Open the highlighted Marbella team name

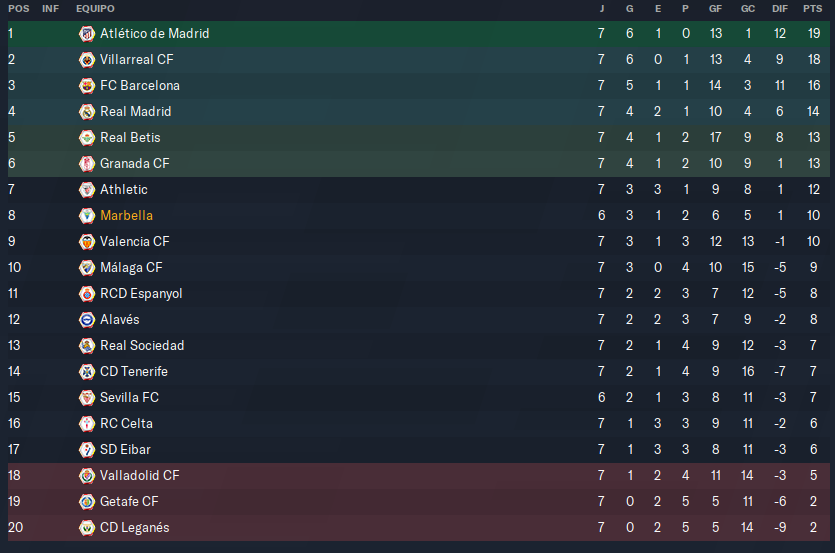[x=127, y=216]
